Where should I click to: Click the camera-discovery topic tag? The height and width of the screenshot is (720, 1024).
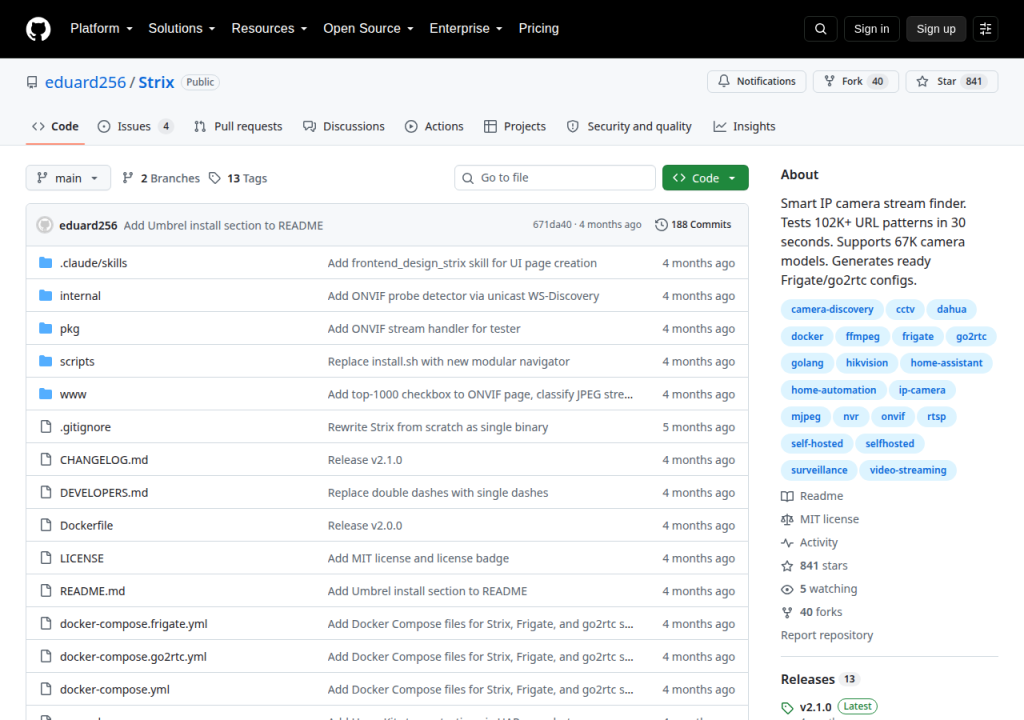pos(832,309)
